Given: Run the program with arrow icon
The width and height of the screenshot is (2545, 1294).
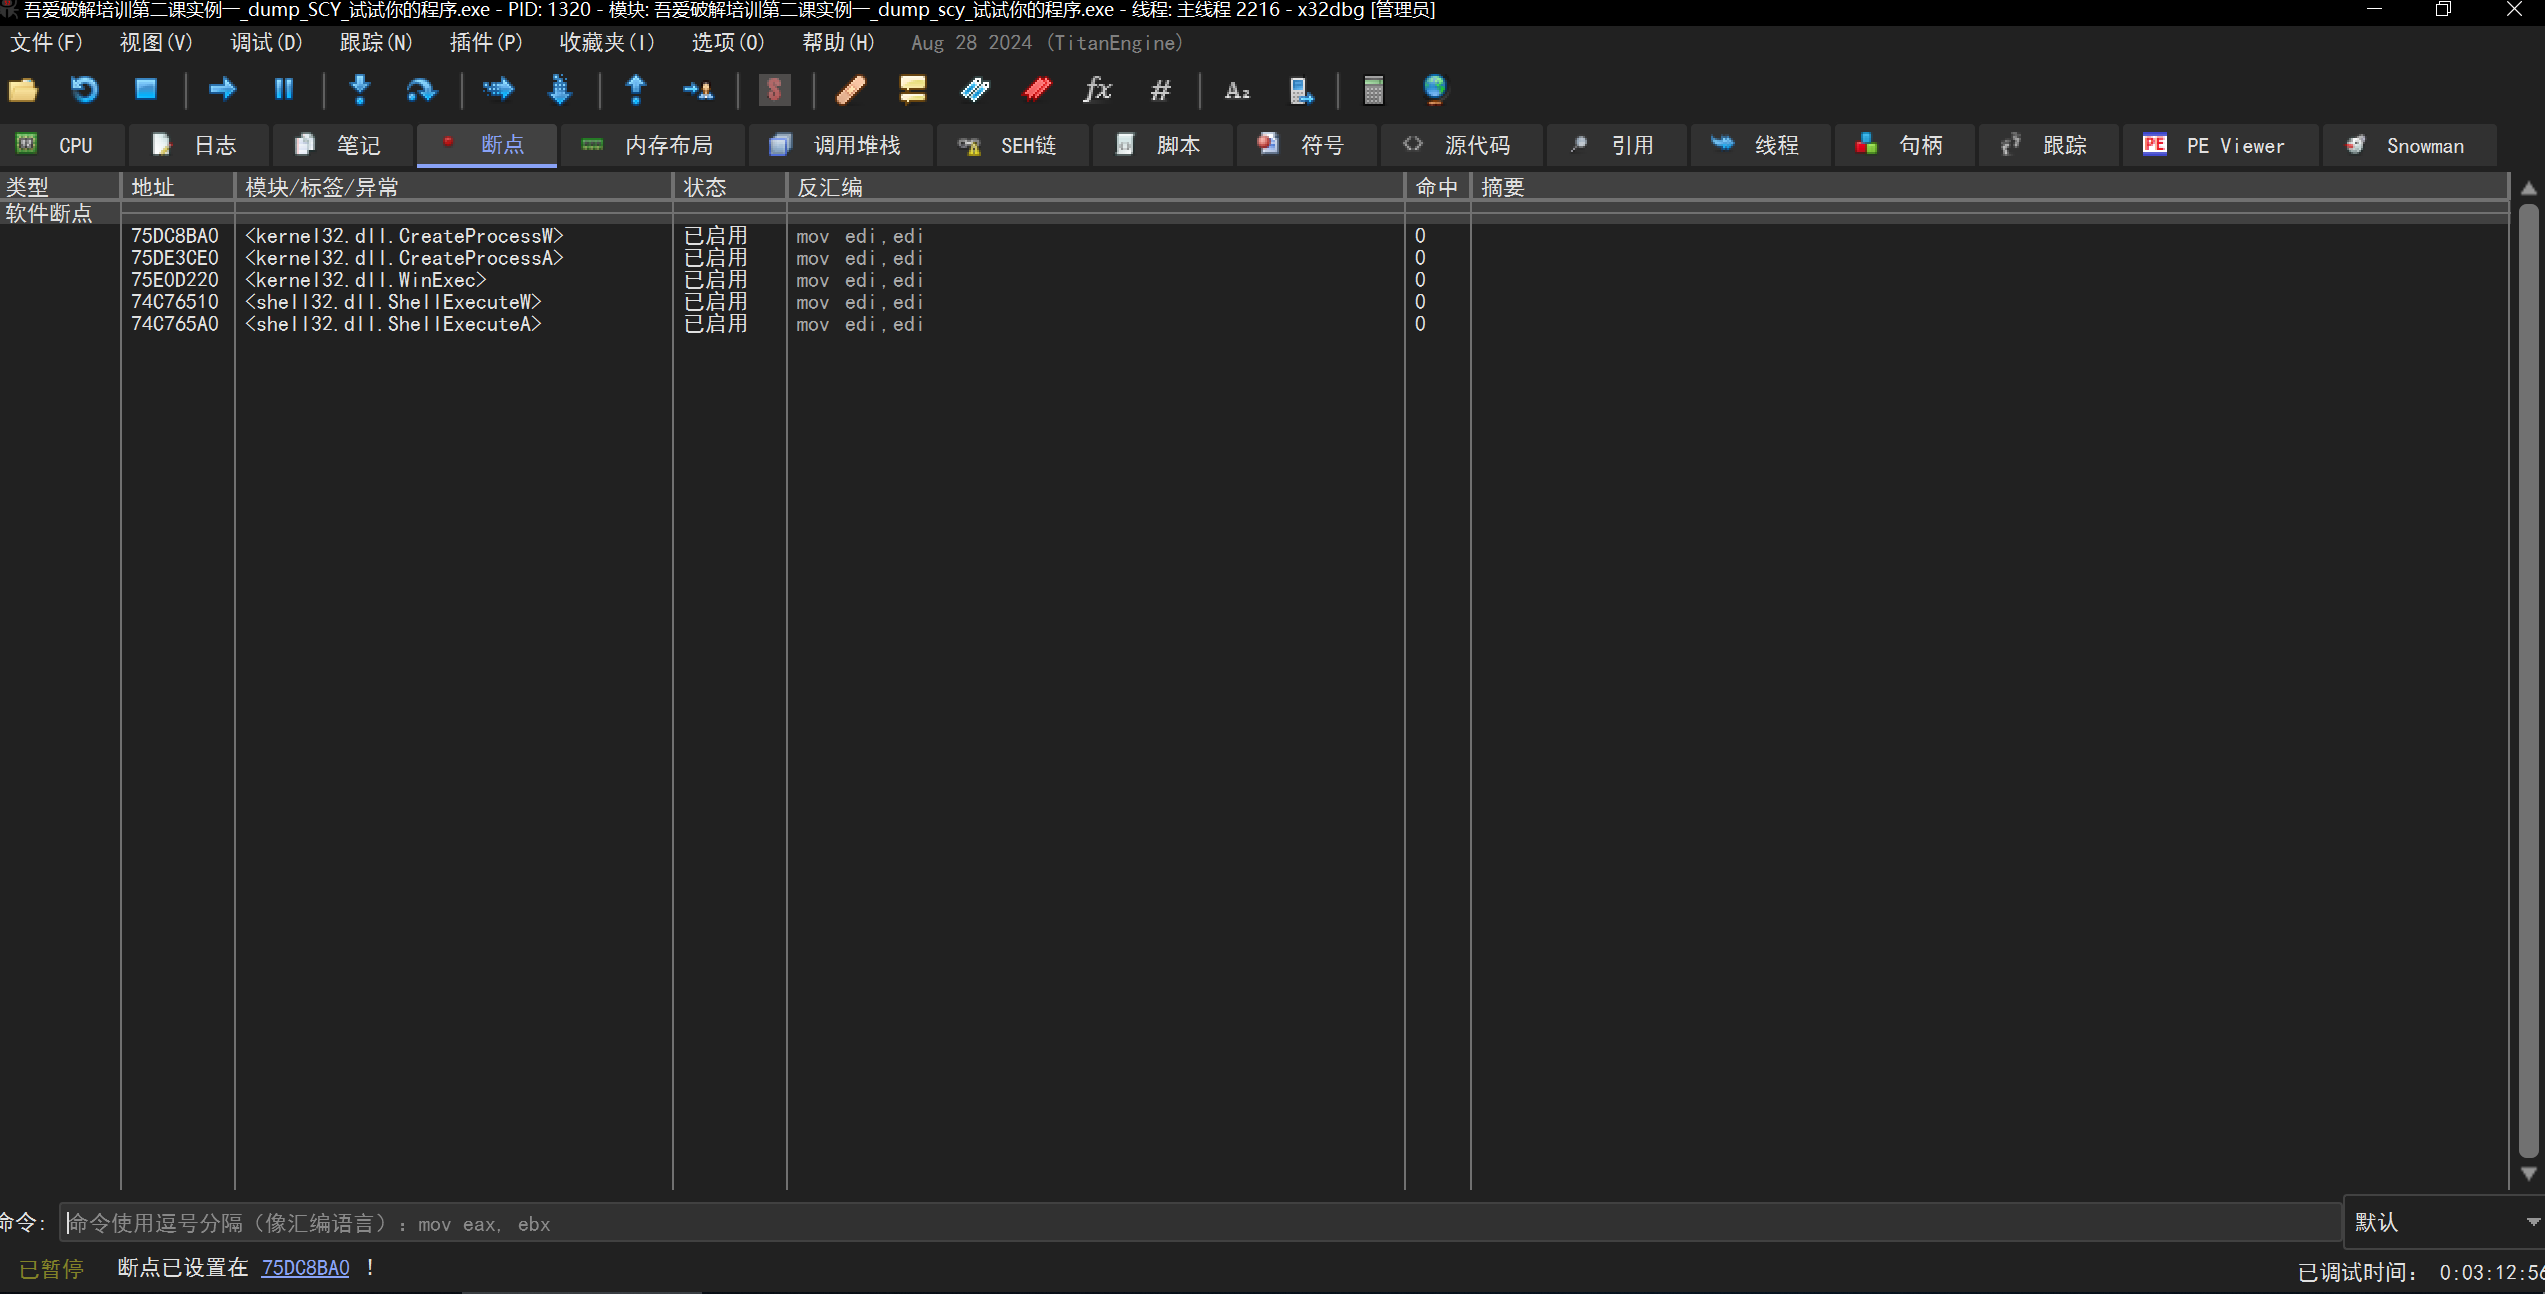Looking at the screenshot, I should (x=222, y=90).
